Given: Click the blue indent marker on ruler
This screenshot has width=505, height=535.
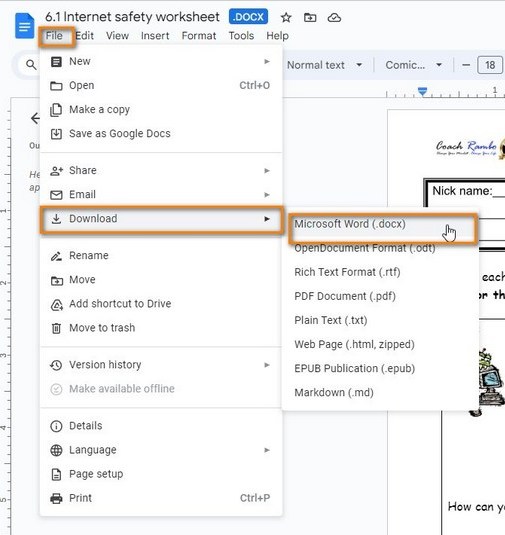Looking at the screenshot, I should click(x=422, y=92).
